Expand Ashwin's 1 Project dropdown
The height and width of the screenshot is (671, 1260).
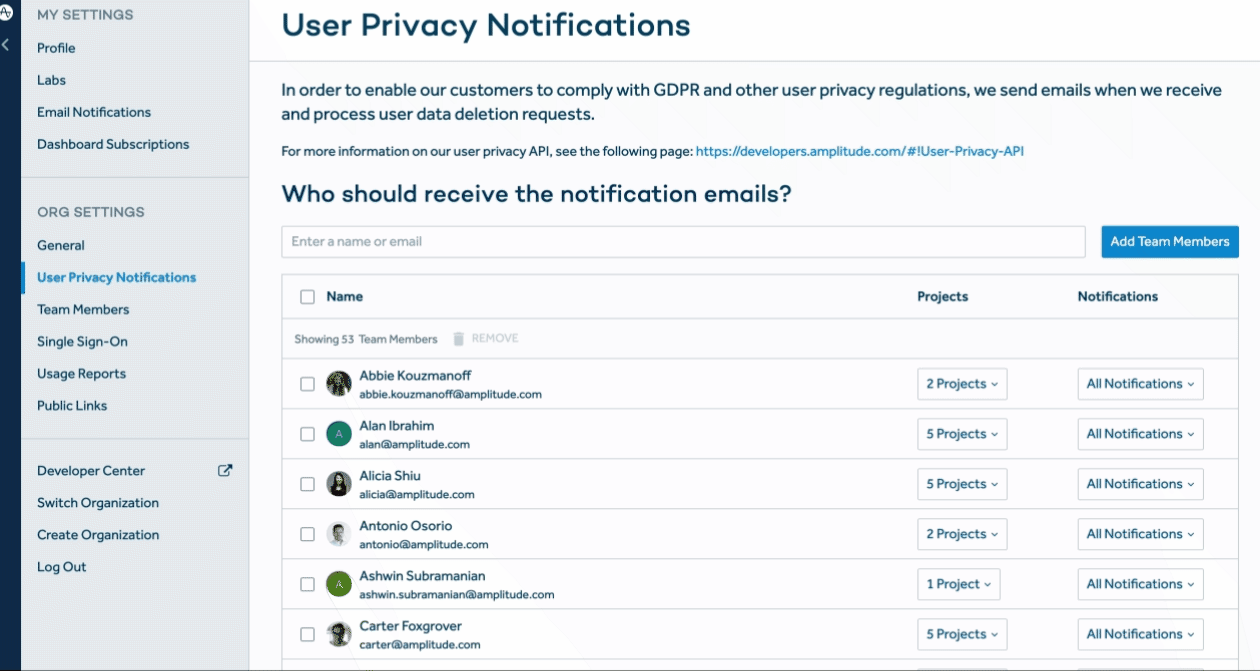(959, 583)
